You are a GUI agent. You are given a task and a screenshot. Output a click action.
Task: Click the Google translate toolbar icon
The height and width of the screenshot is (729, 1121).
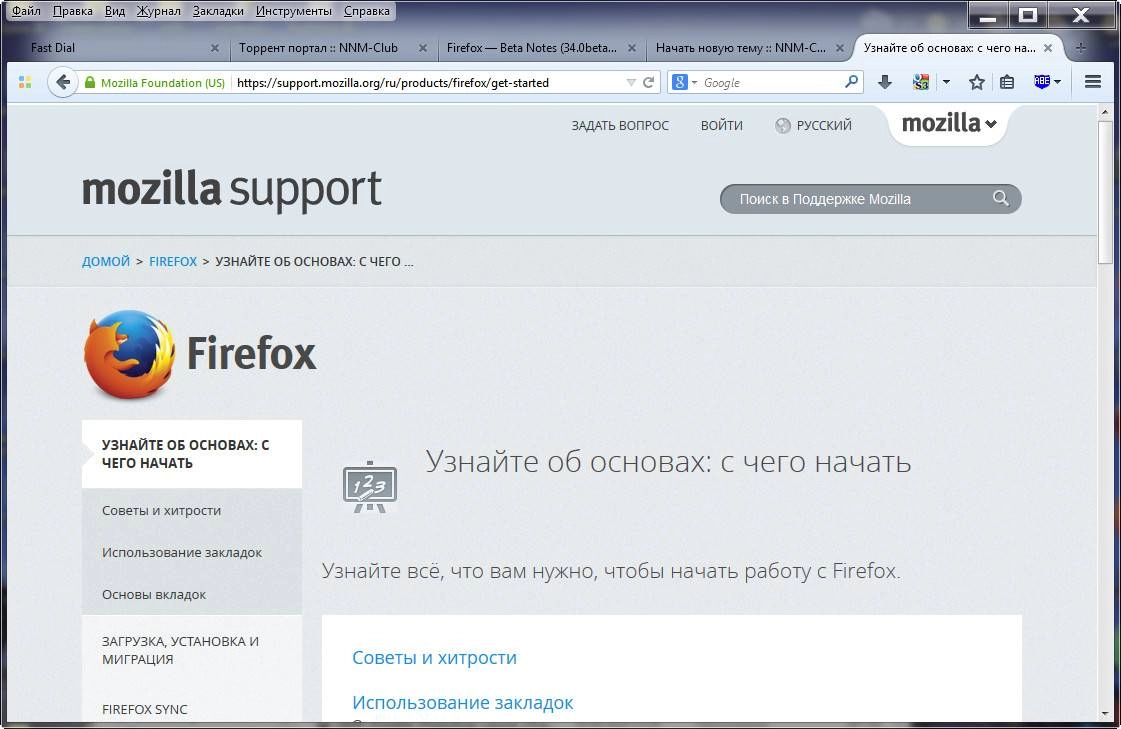click(921, 82)
